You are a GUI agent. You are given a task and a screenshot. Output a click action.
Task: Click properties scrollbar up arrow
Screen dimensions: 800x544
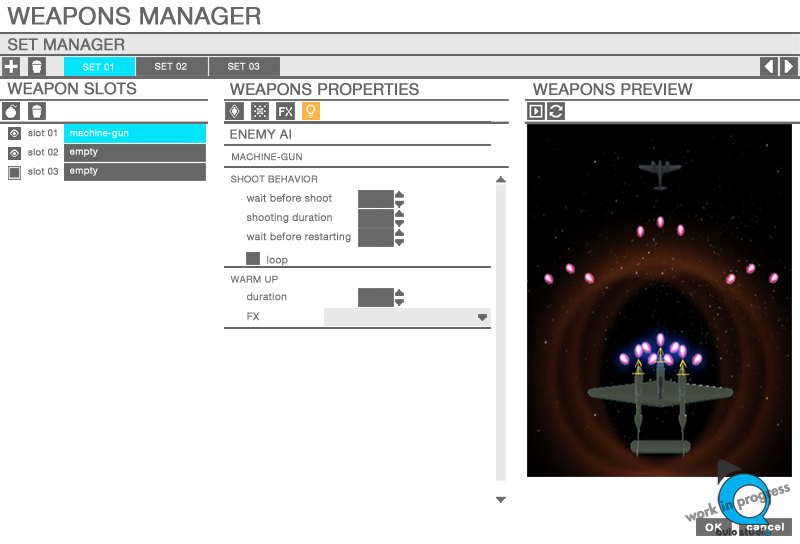point(501,179)
